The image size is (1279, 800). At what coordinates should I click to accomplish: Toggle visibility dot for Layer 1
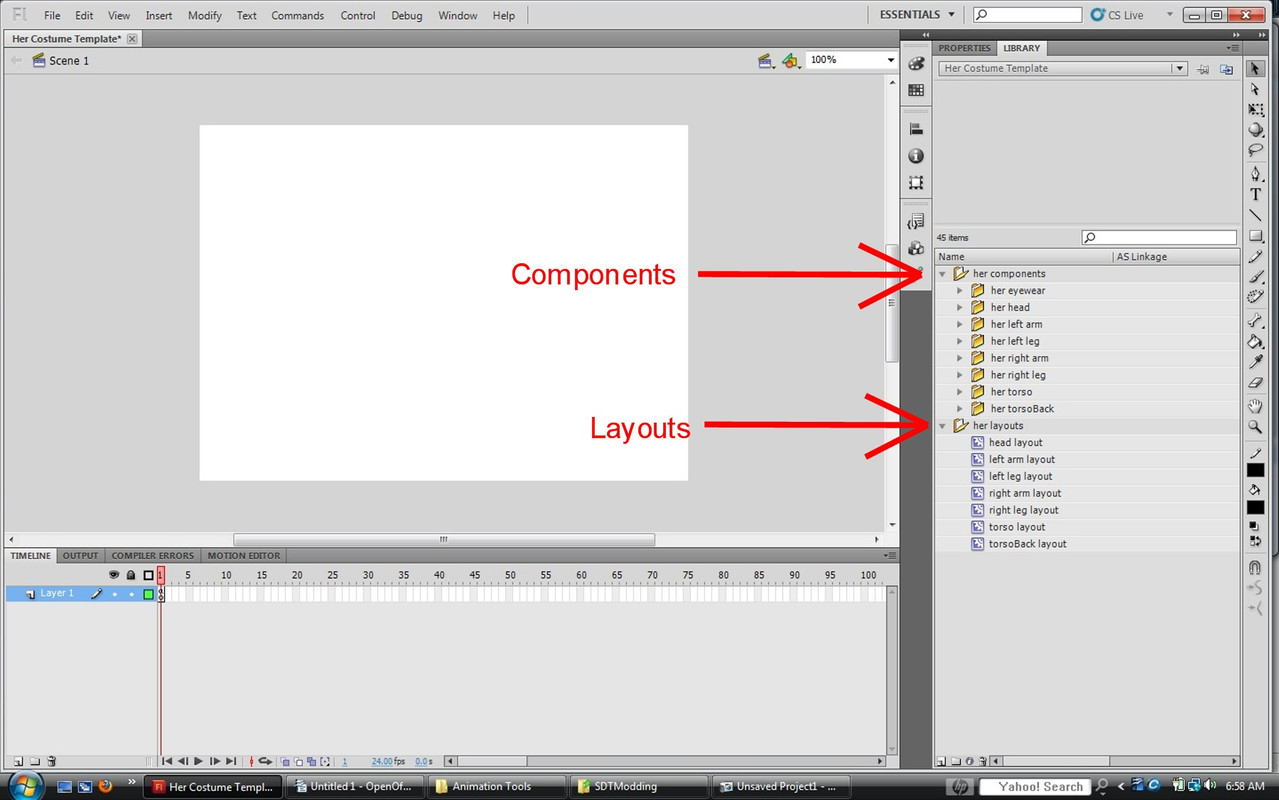[114, 594]
